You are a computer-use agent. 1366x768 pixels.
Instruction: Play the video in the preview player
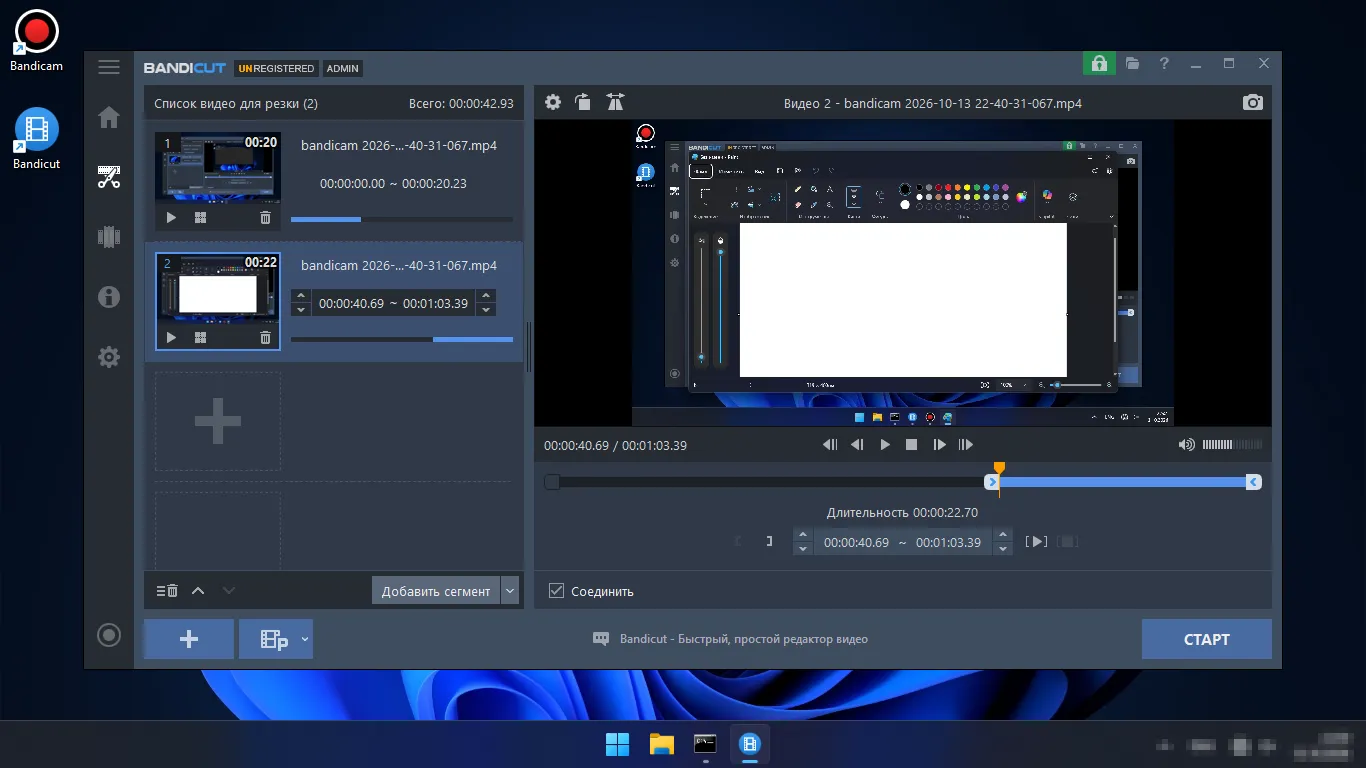pos(885,445)
